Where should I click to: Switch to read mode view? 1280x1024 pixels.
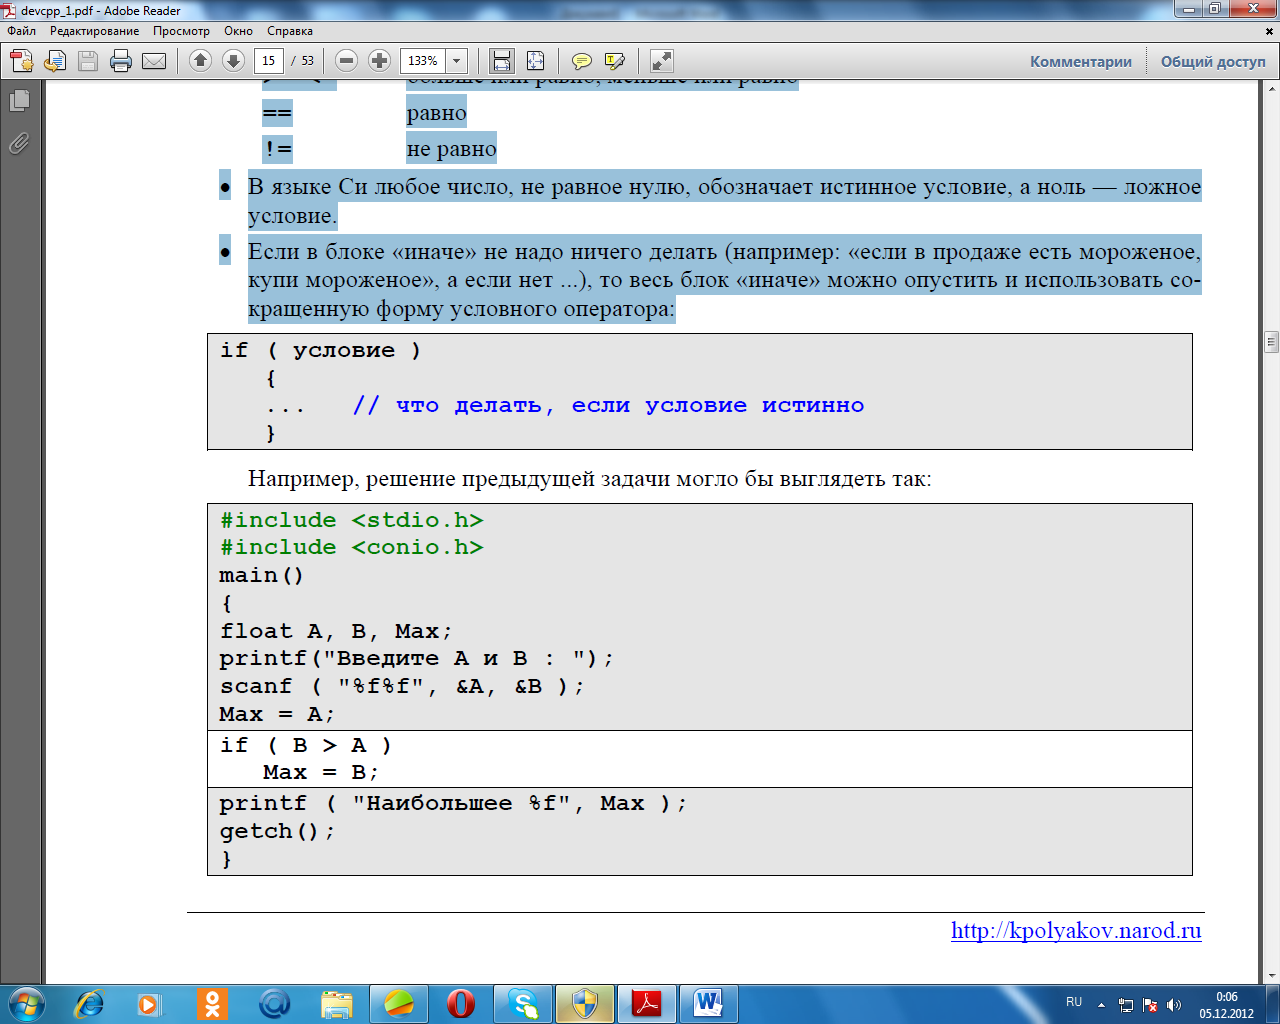tap(661, 61)
